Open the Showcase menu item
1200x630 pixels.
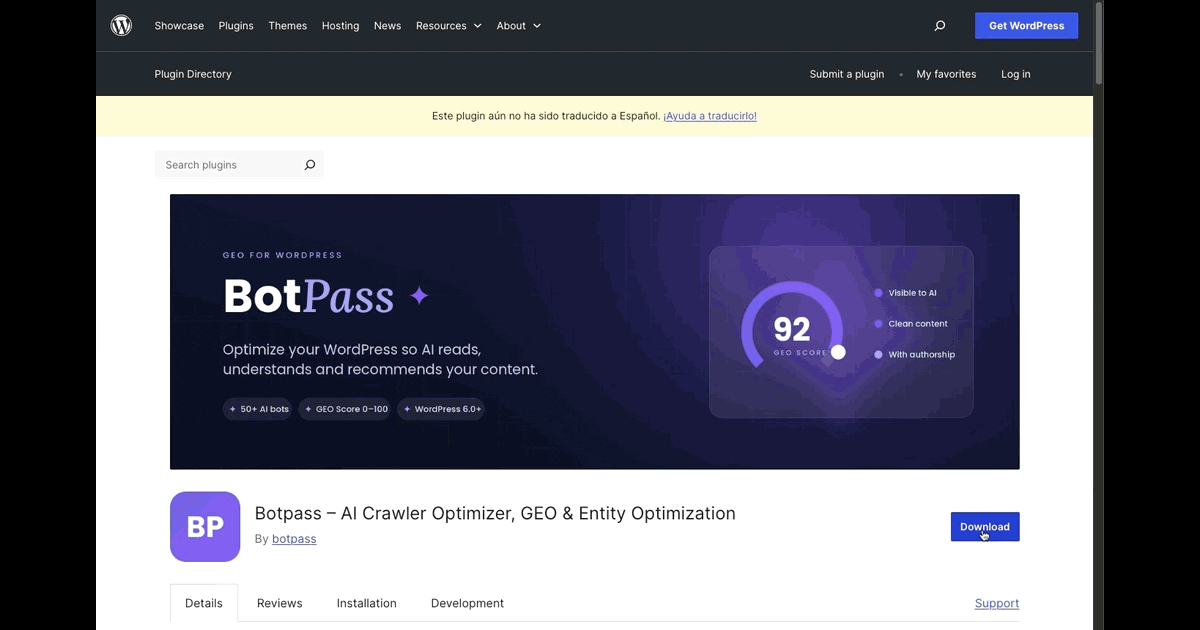pyautogui.click(x=179, y=26)
